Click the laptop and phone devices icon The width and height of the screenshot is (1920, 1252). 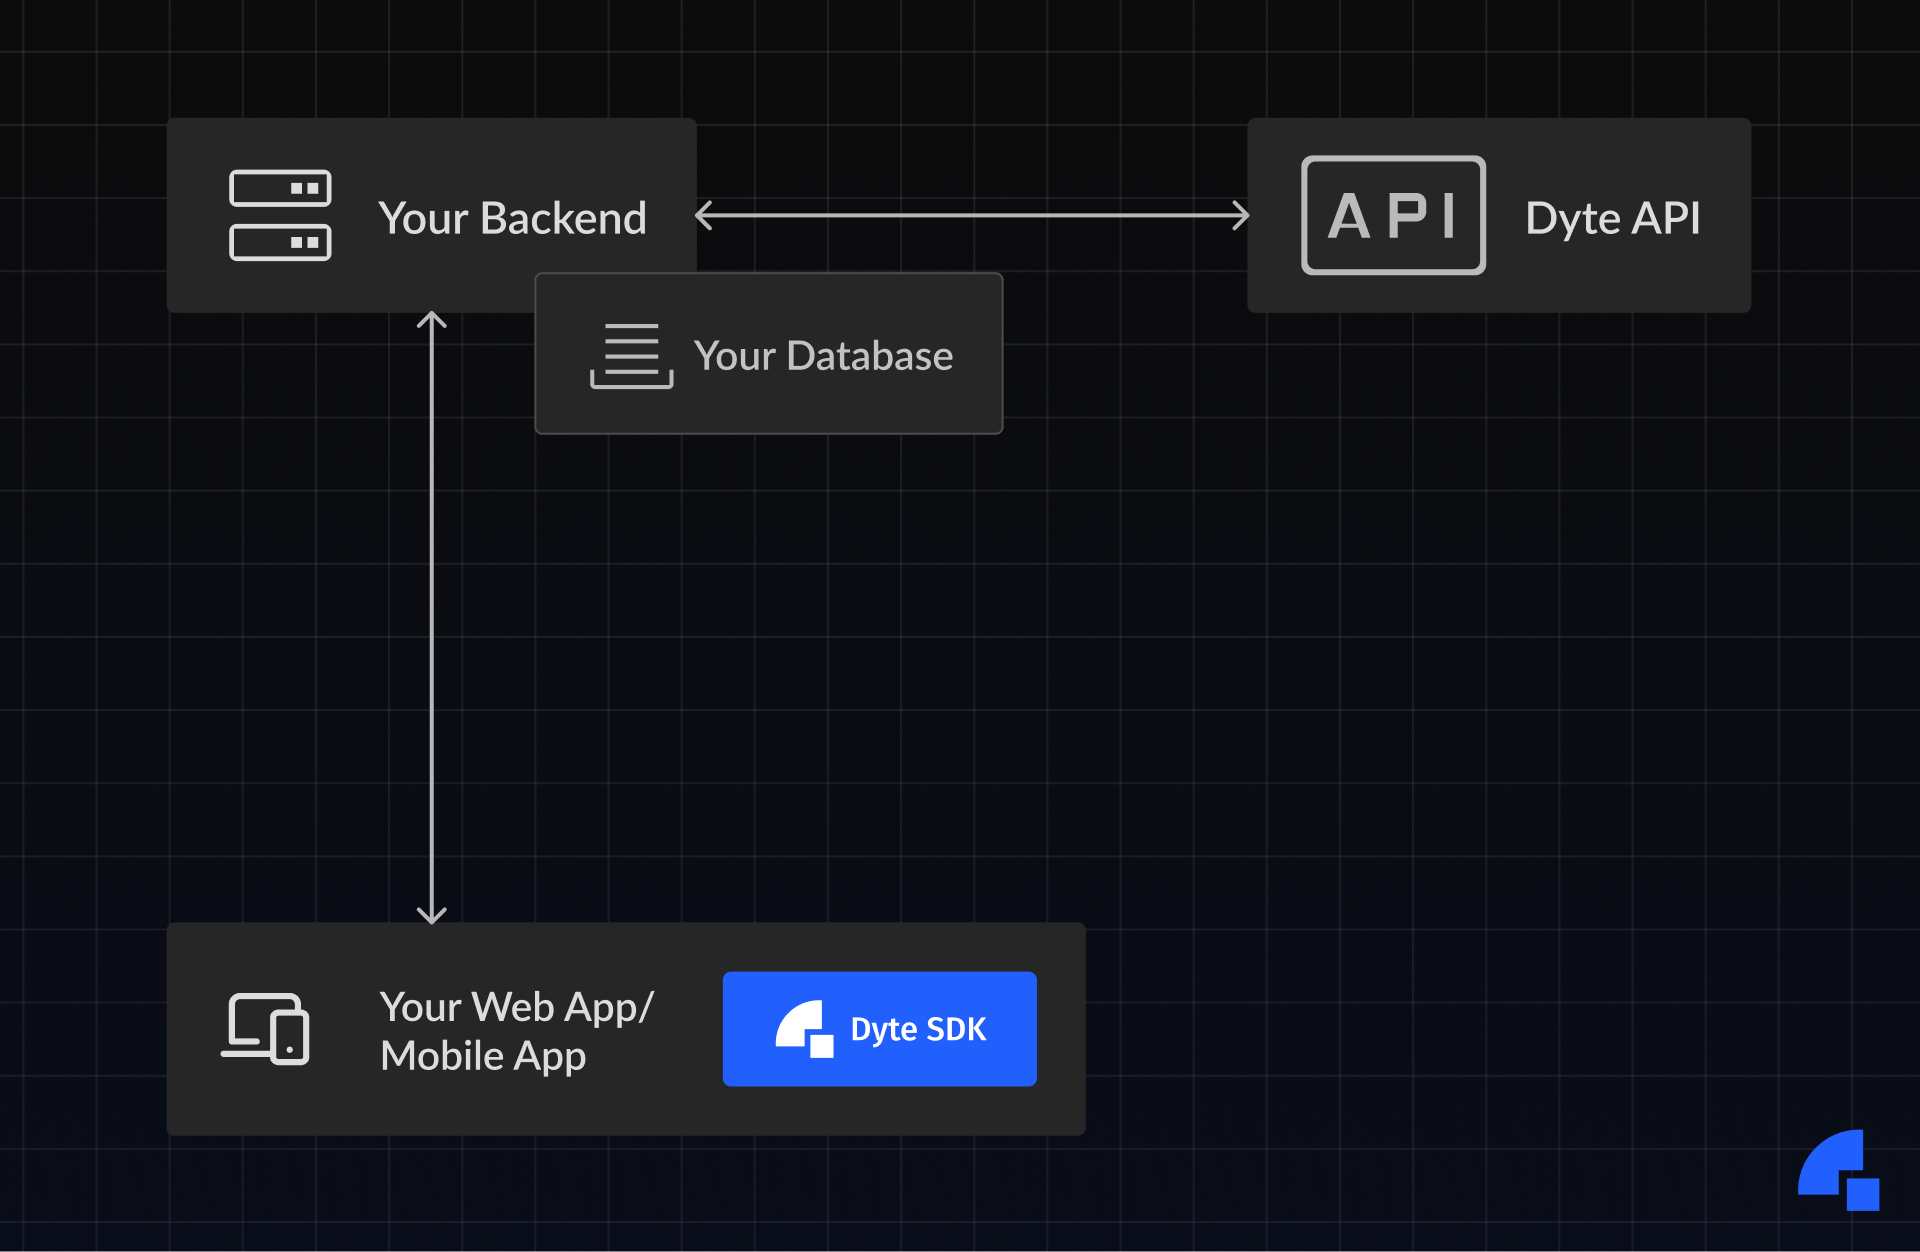(x=265, y=1029)
